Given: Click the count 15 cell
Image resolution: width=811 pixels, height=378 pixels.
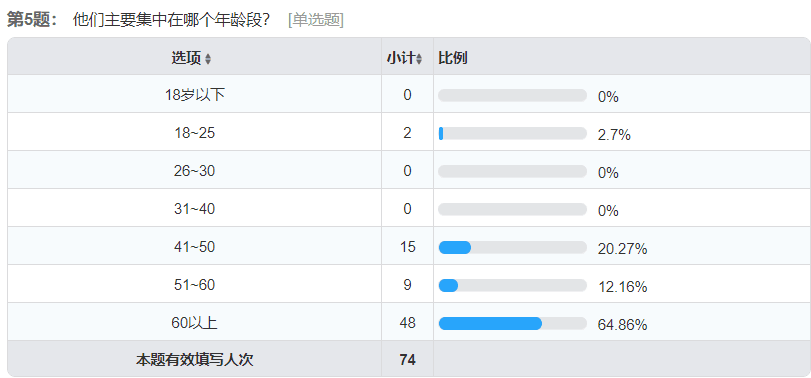Looking at the screenshot, I should (408, 247).
